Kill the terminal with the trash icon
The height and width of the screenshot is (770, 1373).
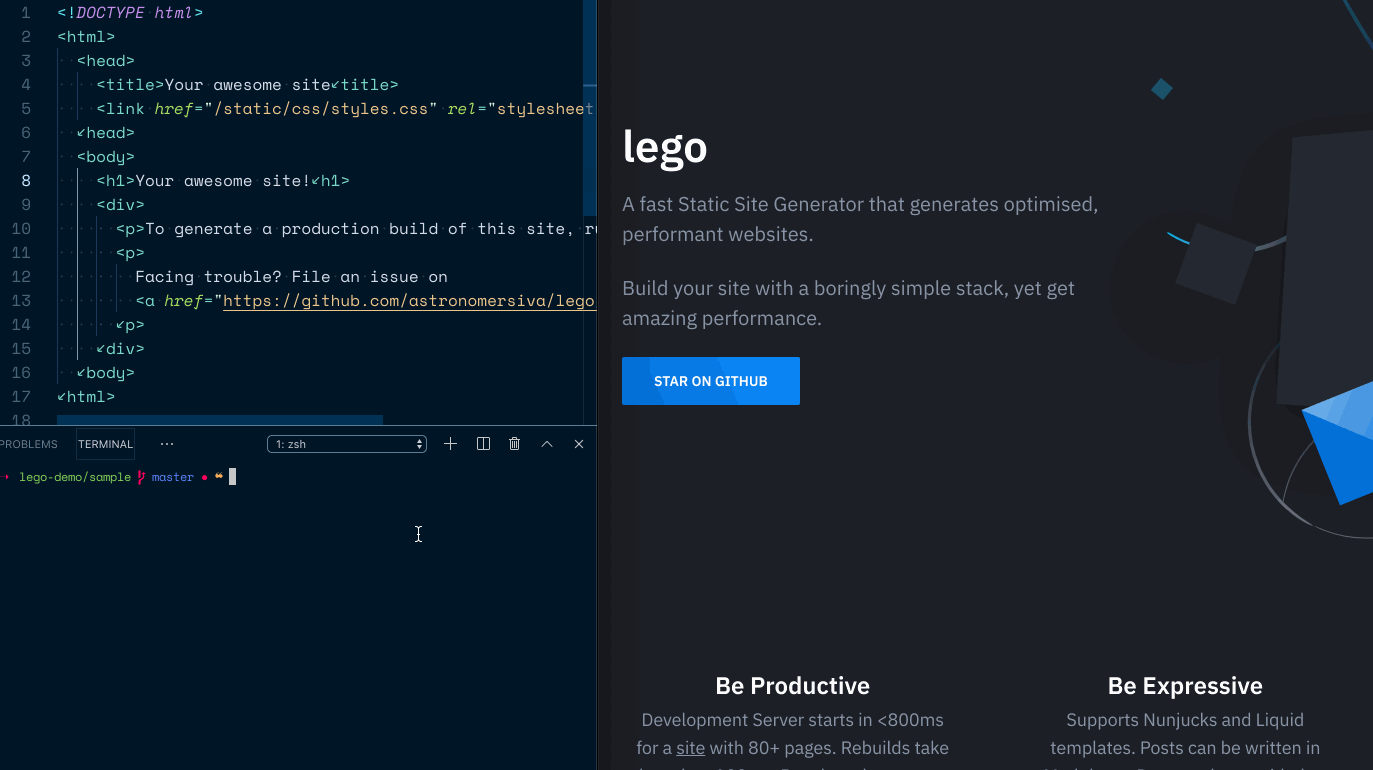coord(514,444)
